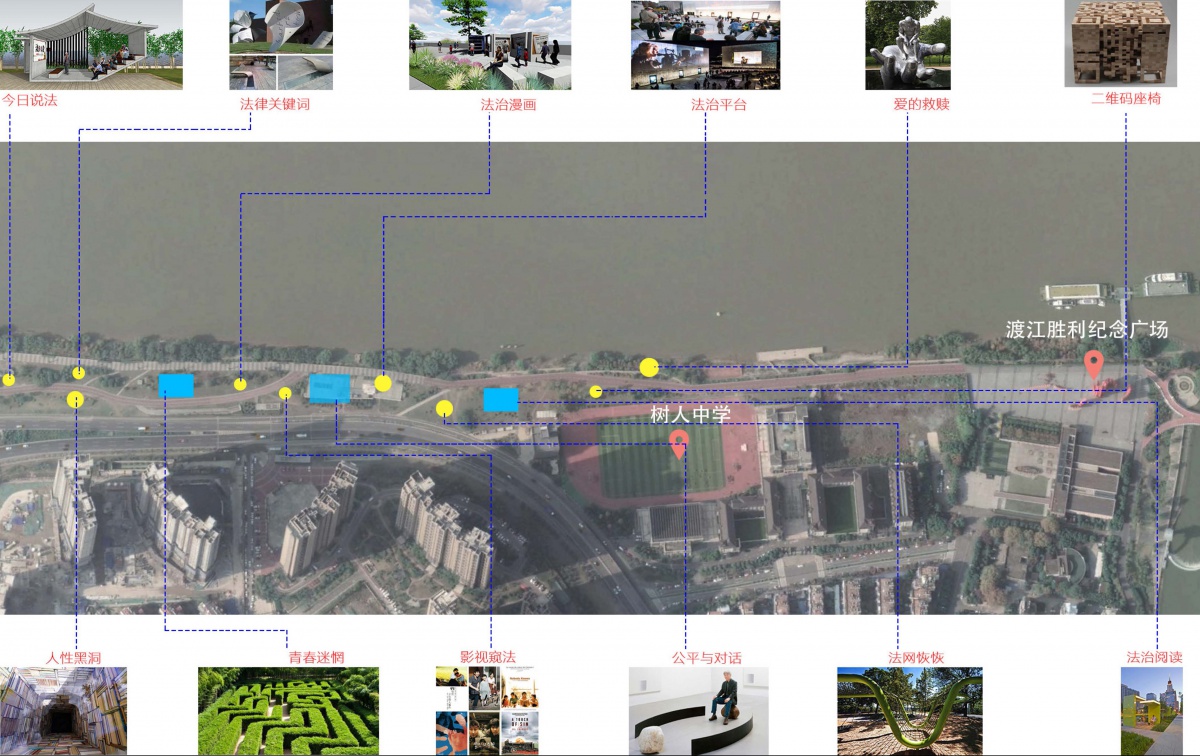
Task: Open the 公平与对话 curved bench thumbnail
Action: click(x=699, y=711)
